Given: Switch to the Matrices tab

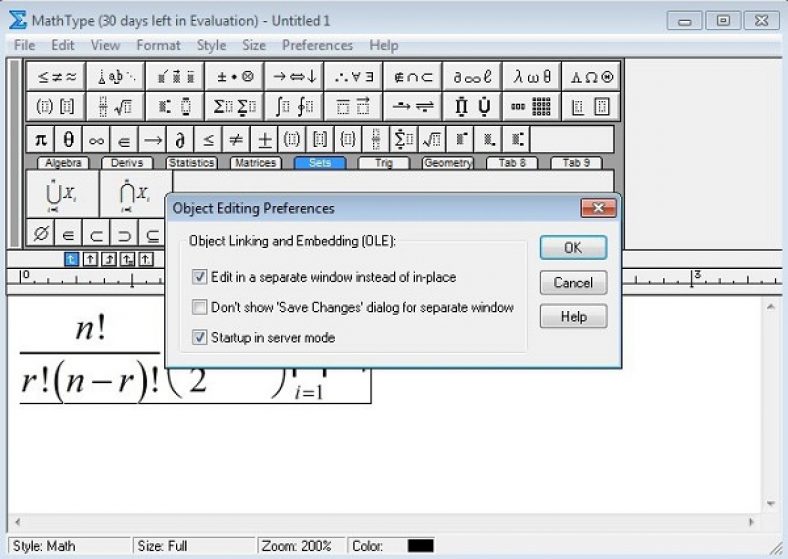Looking at the screenshot, I should pyautogui.click(x=255, y=163).
